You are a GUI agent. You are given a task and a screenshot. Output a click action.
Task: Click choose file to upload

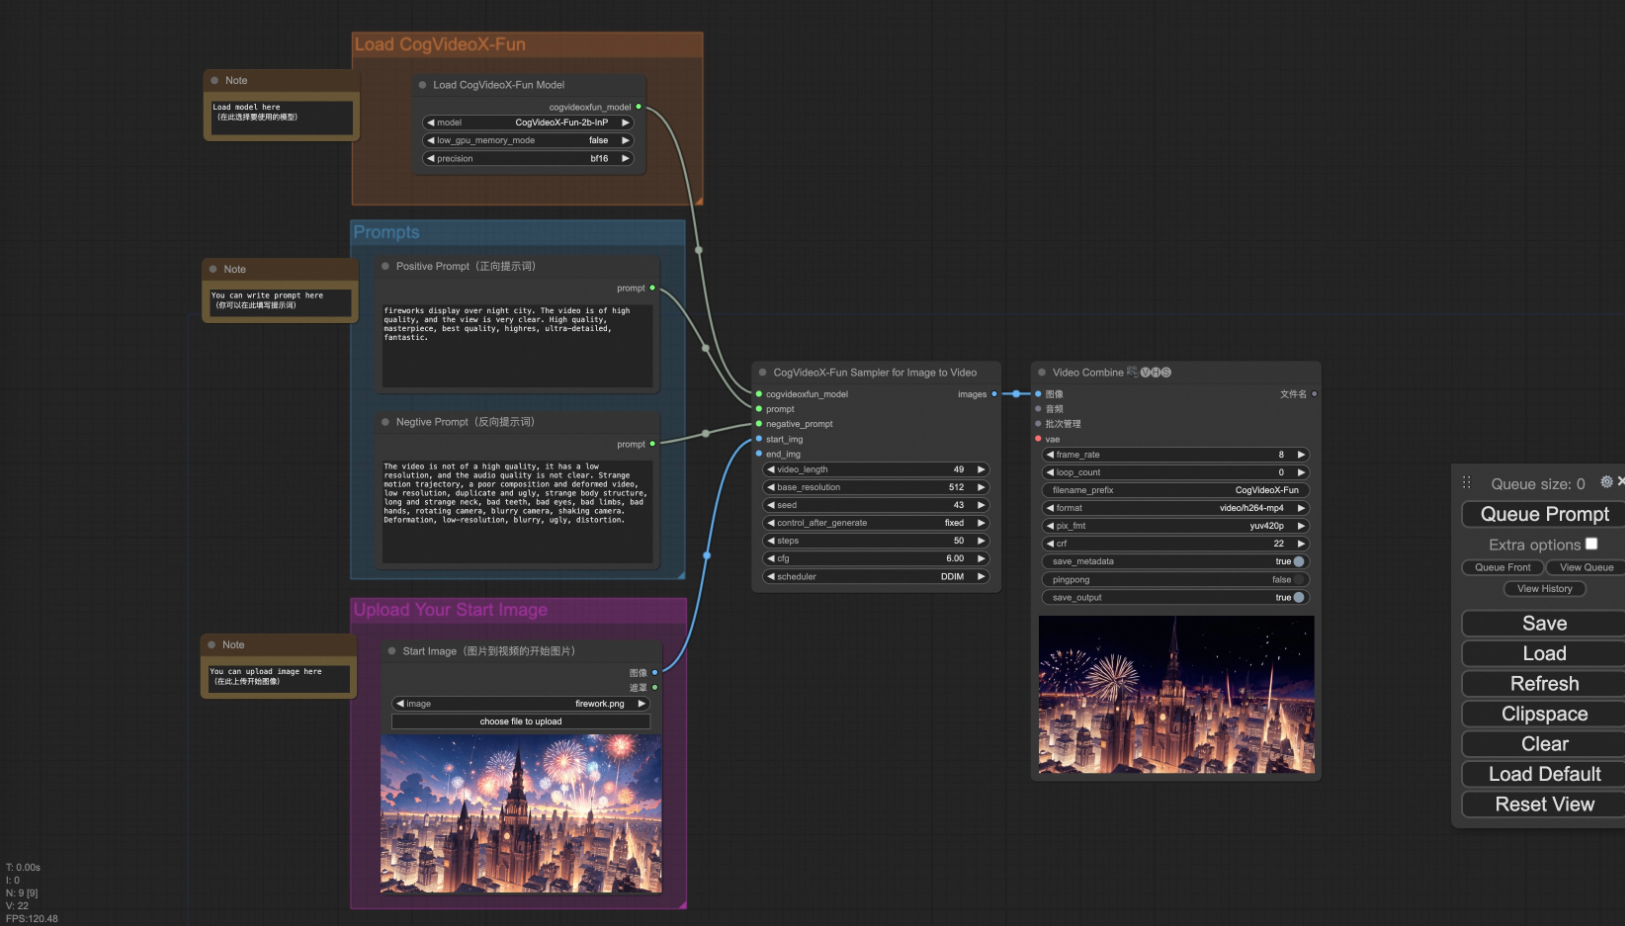point(520,721)
